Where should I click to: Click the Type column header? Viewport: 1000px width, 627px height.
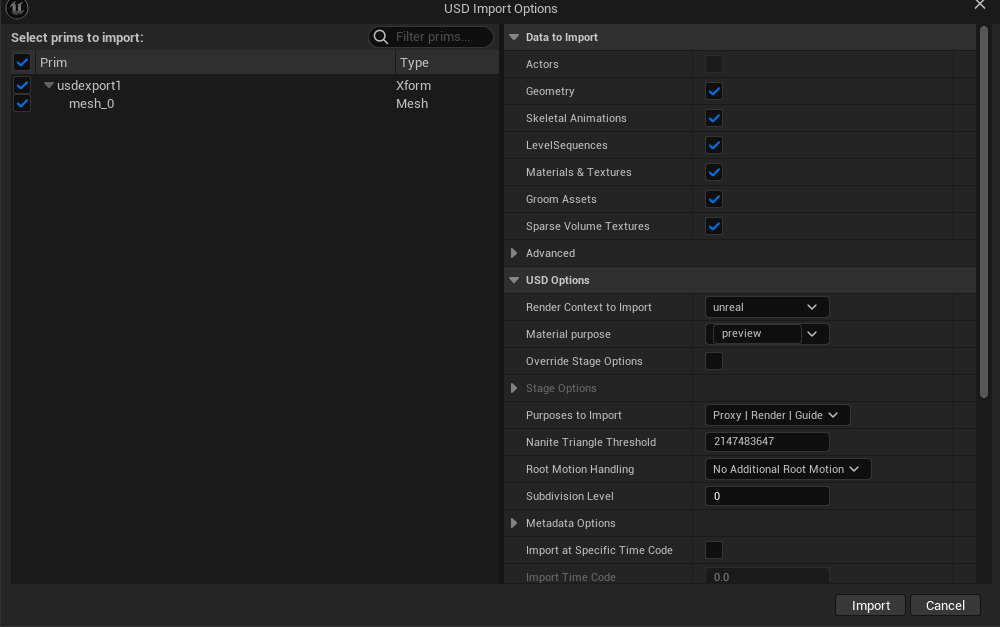[447, 63]
